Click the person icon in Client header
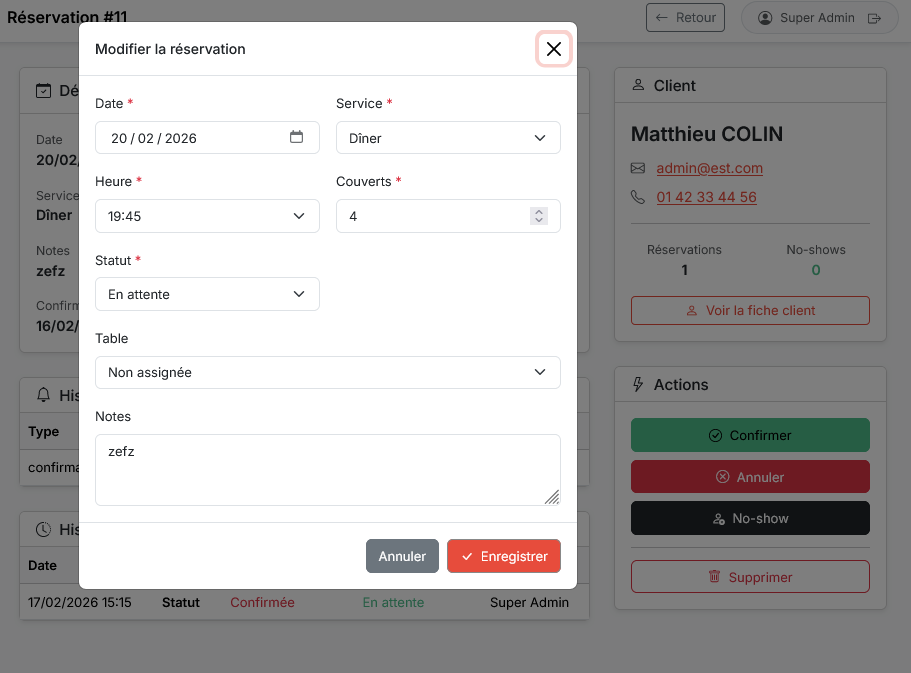The height and width of the screenshot is (673, 911). click(638, 86)
